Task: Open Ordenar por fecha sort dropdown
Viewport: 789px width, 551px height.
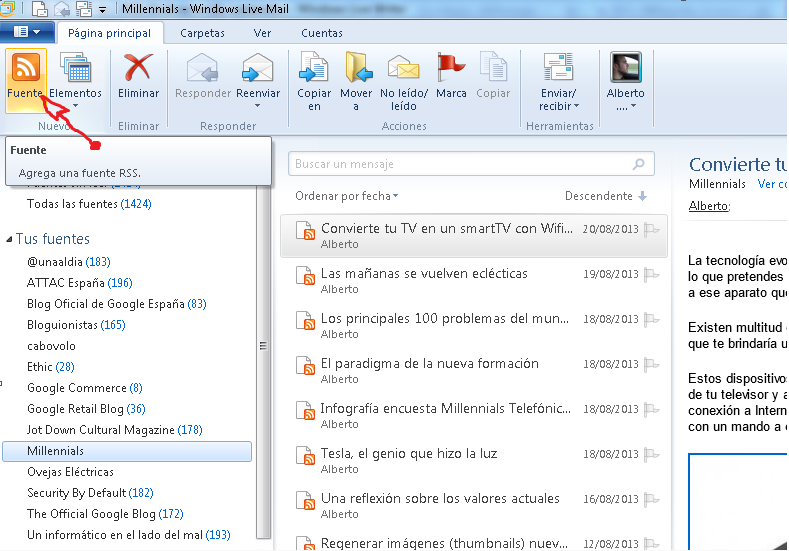Action: [346, 196]
